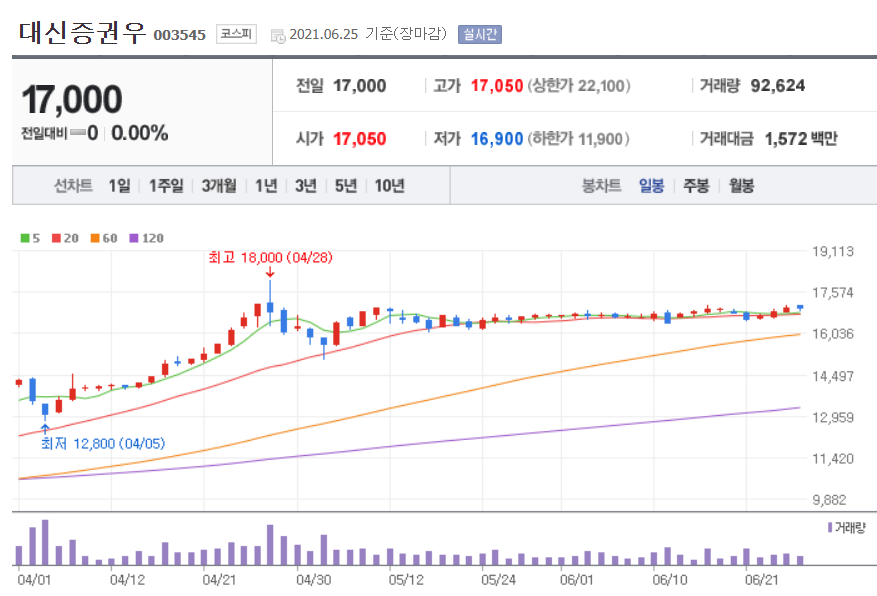Click the 최저 12,800 (04/05) low label
Image resolution: width=877 pixels, height=596 pixels.
pos(103,443)
